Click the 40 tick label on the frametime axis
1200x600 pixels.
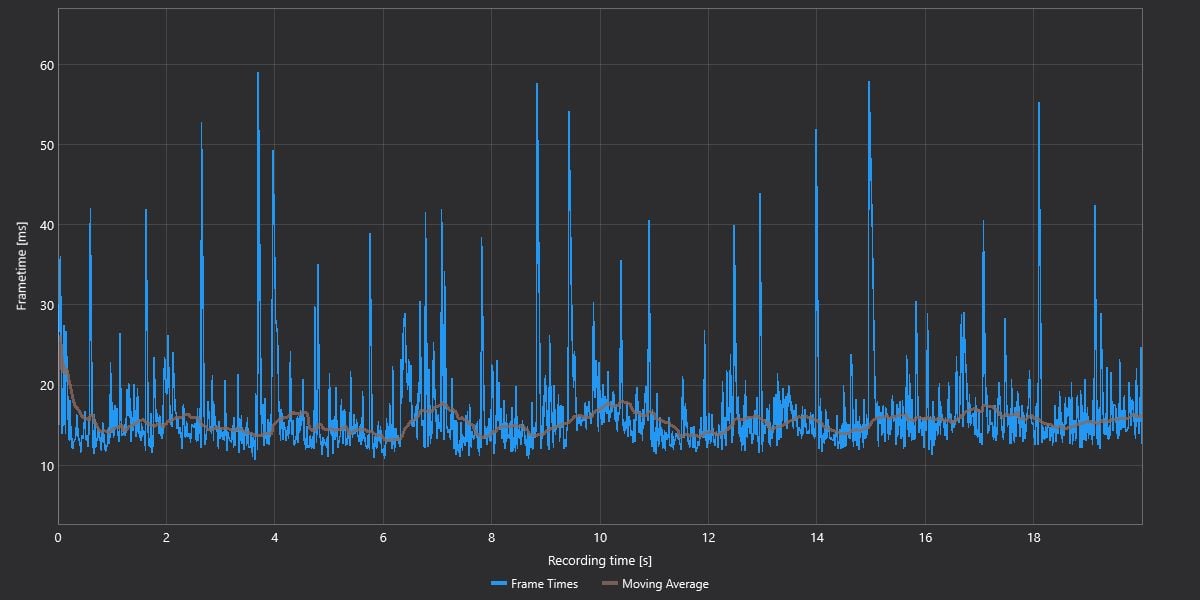[x=48, y=225]
